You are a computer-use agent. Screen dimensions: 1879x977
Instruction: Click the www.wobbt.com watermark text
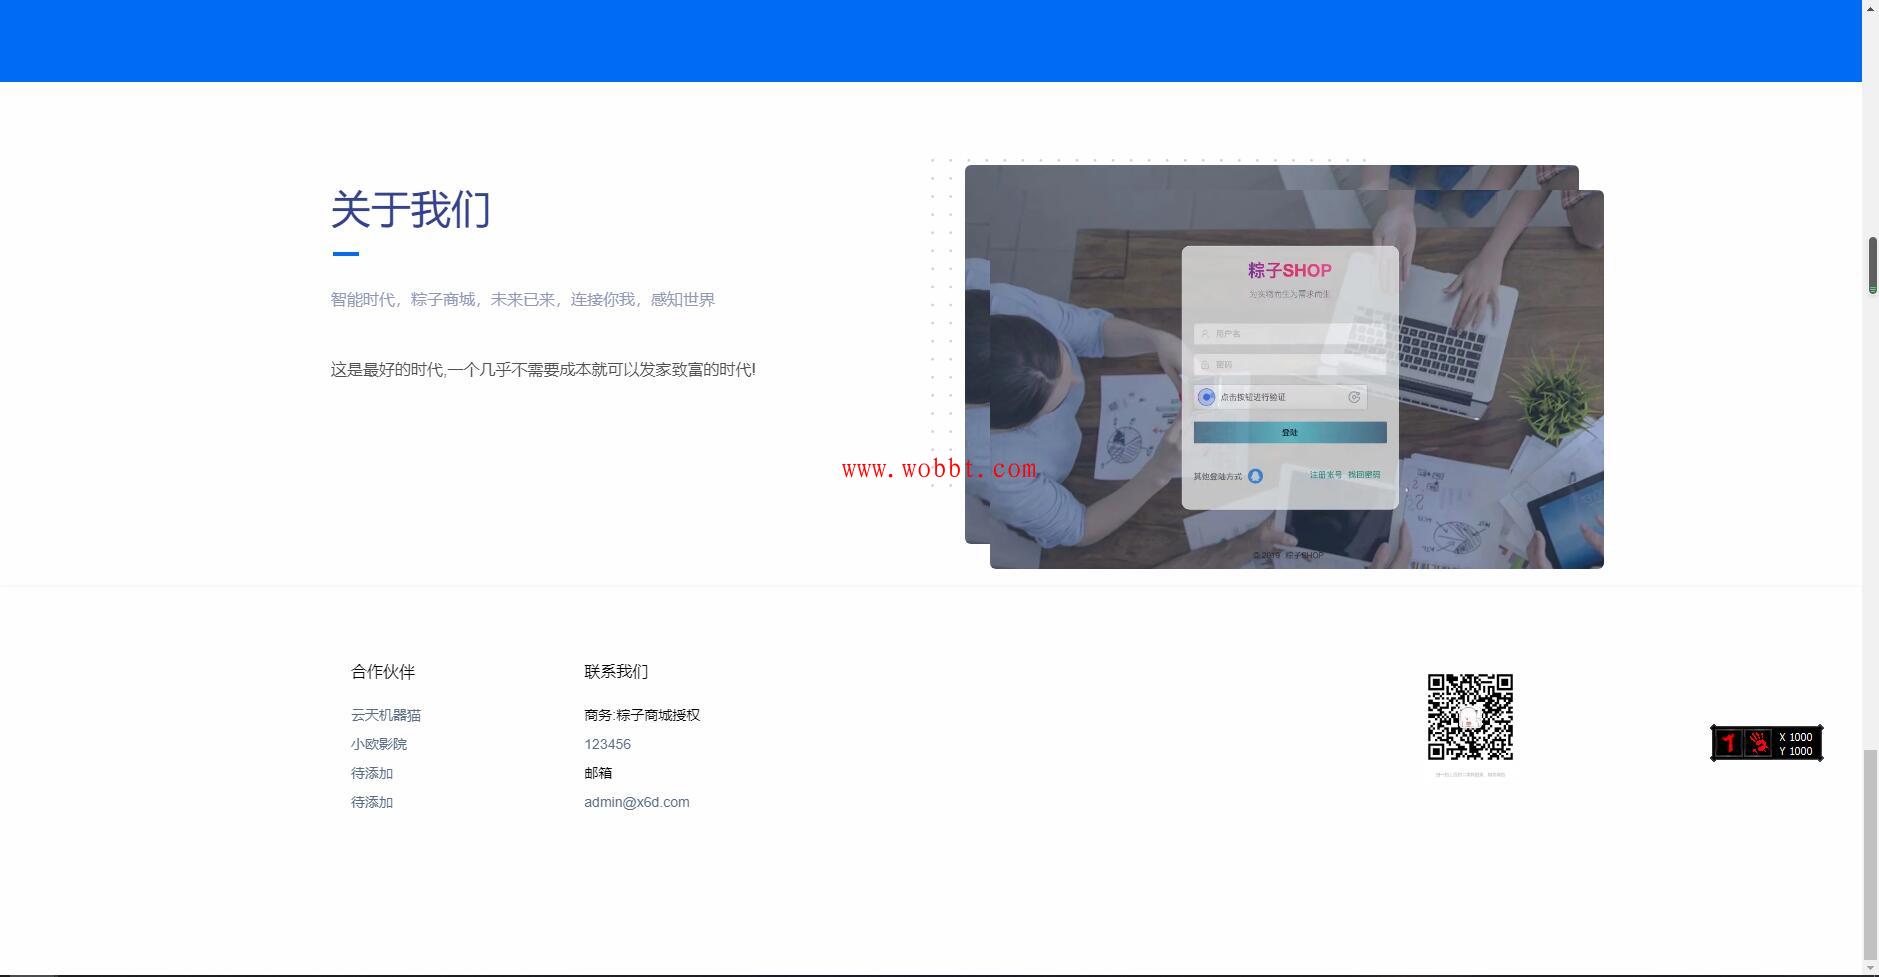click(x=940, y=467)
